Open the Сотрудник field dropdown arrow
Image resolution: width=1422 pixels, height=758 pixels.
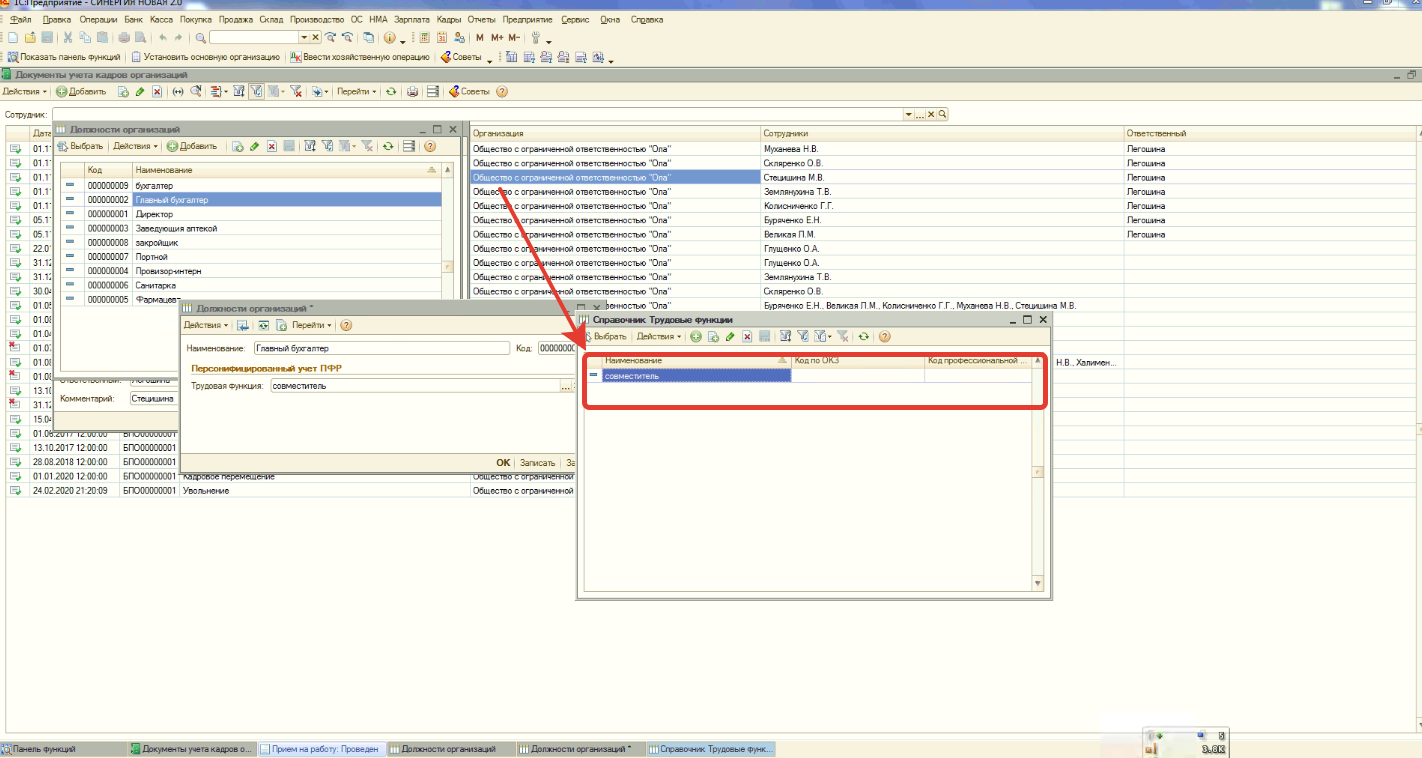[x=908, y=115]
